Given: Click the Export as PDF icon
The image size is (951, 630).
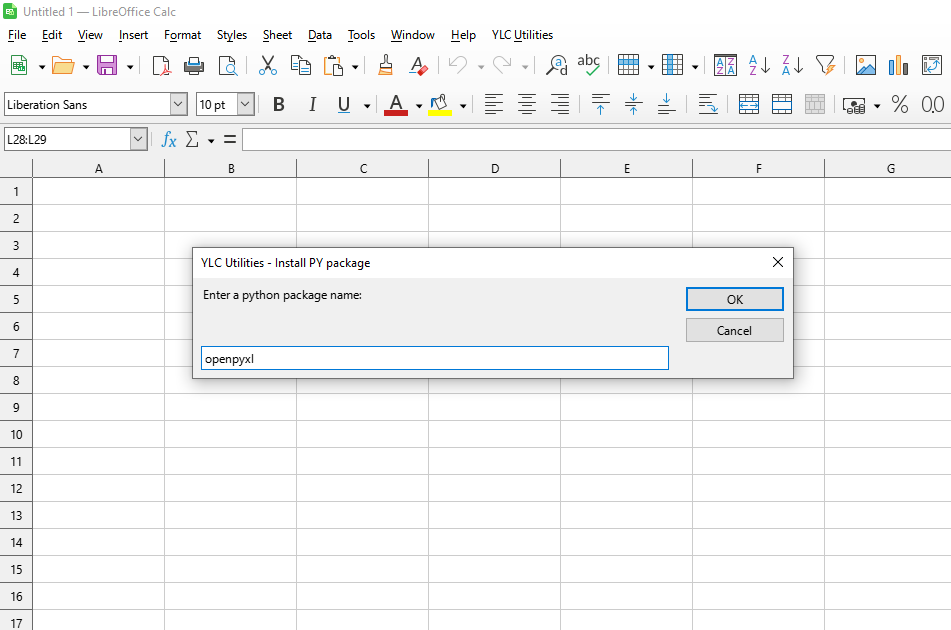Looking at the screenshot, I should (161, 66).
